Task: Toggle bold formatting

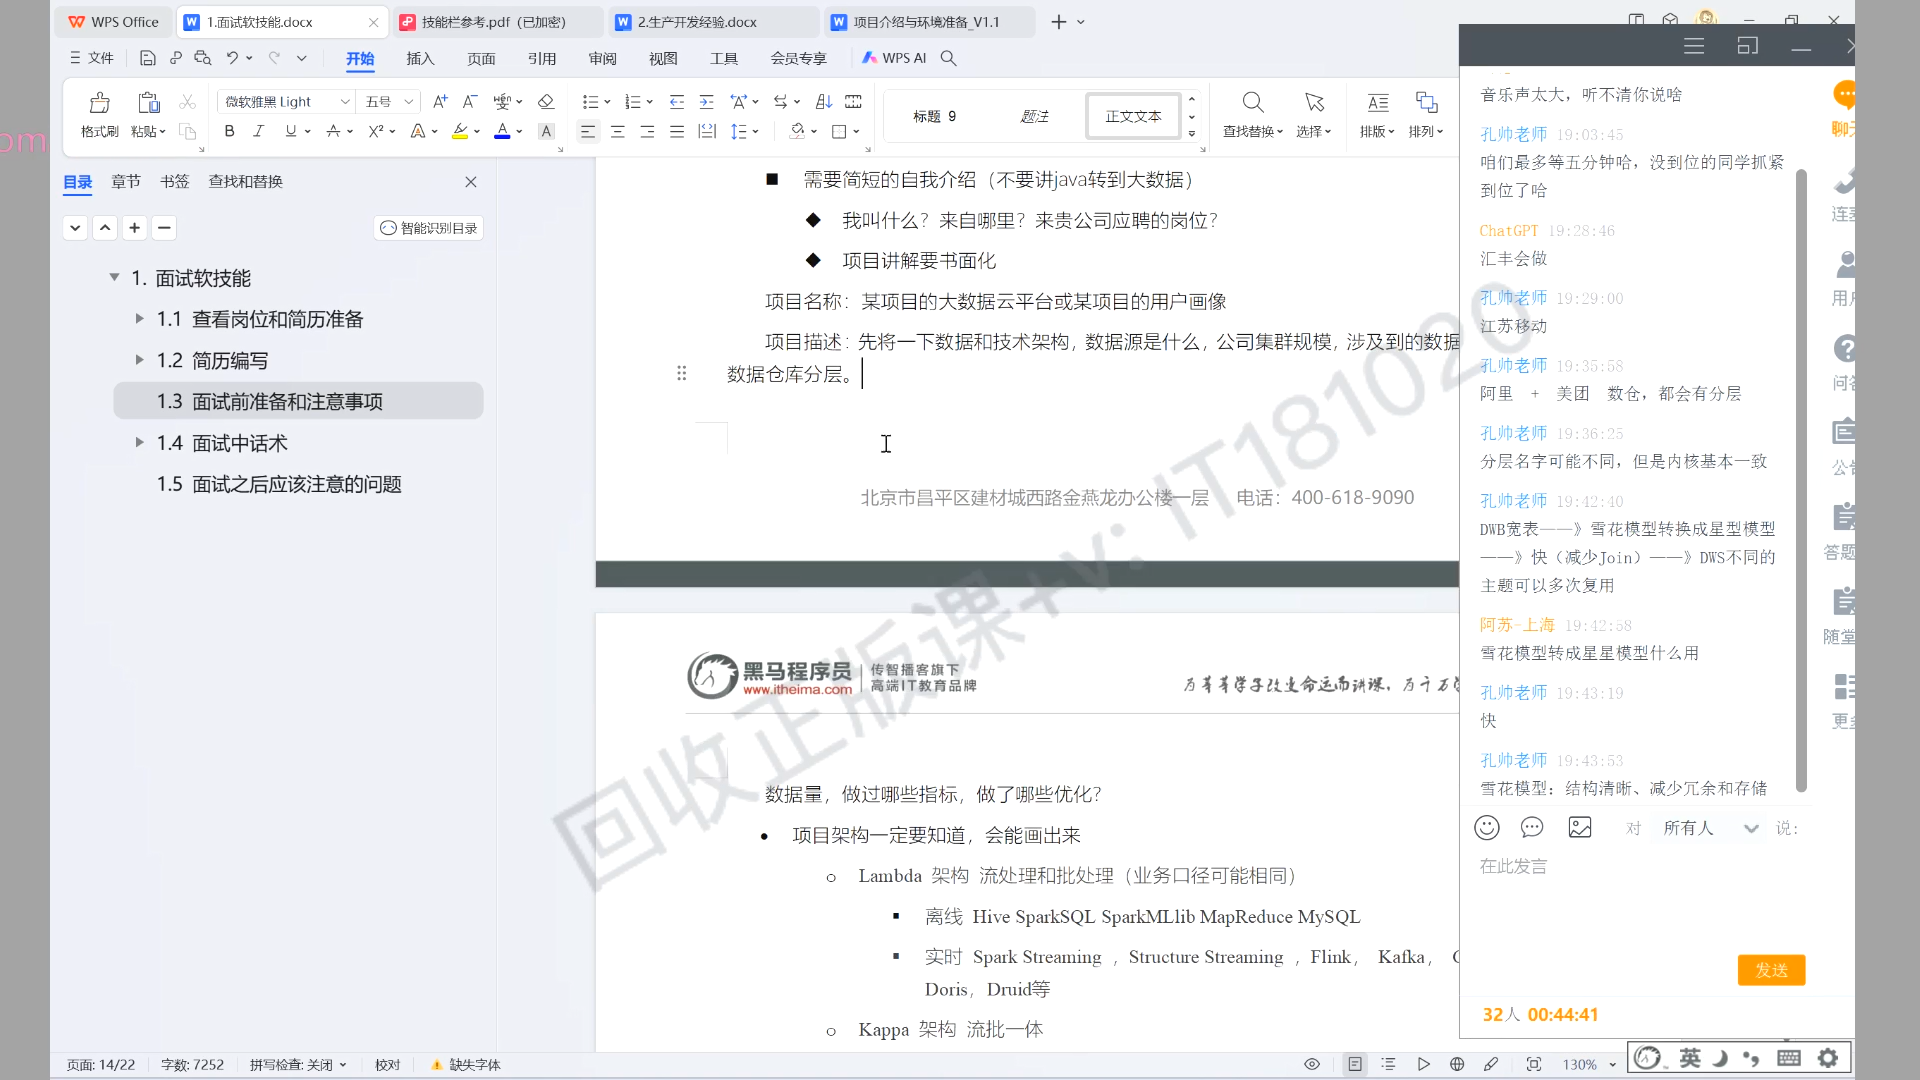Action: [x=229, y=131]
